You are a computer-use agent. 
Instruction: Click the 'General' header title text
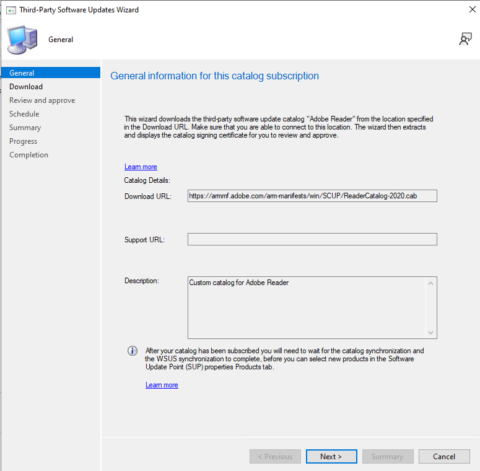tap(61, 39)
